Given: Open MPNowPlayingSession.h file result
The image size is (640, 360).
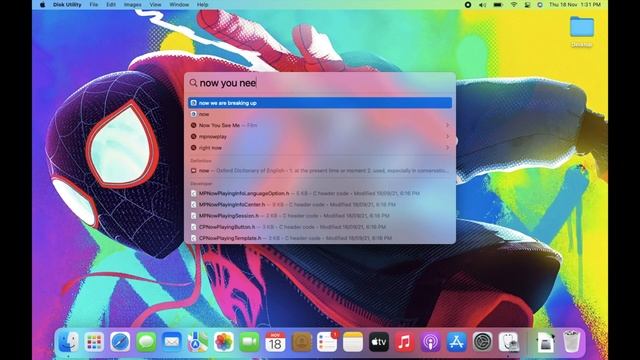Looking at the screenshot, I should [320, 216].
